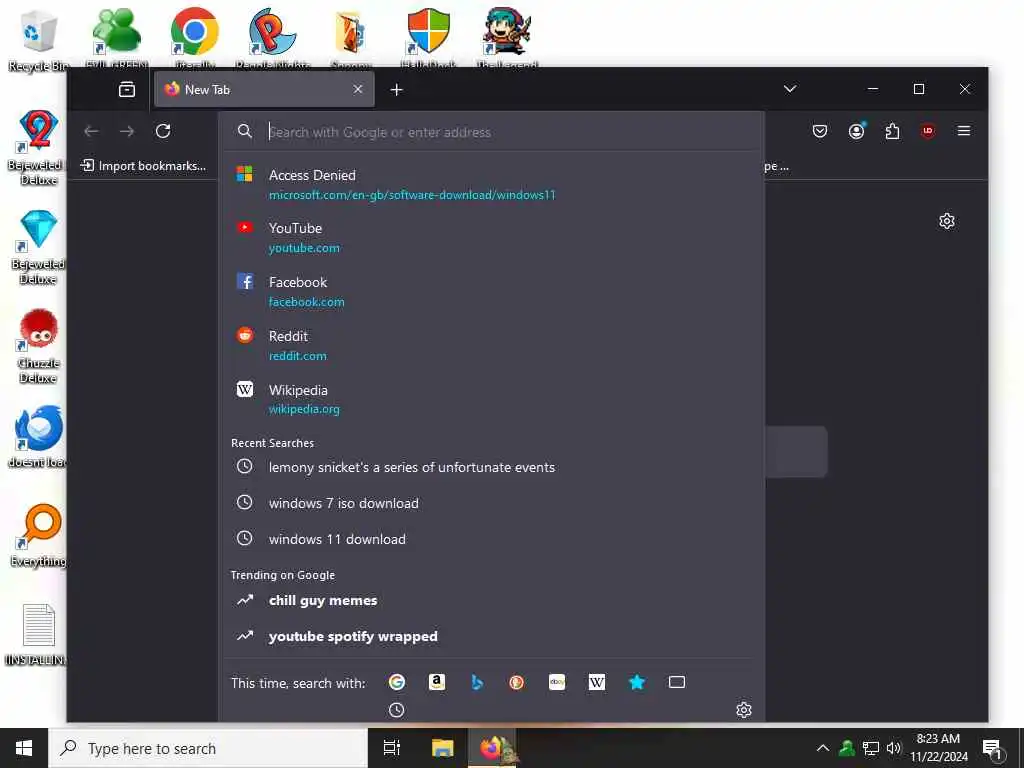
Task: Open the blue diamond Bejeweled Deluxe shortcut
Action: [39, 247]
